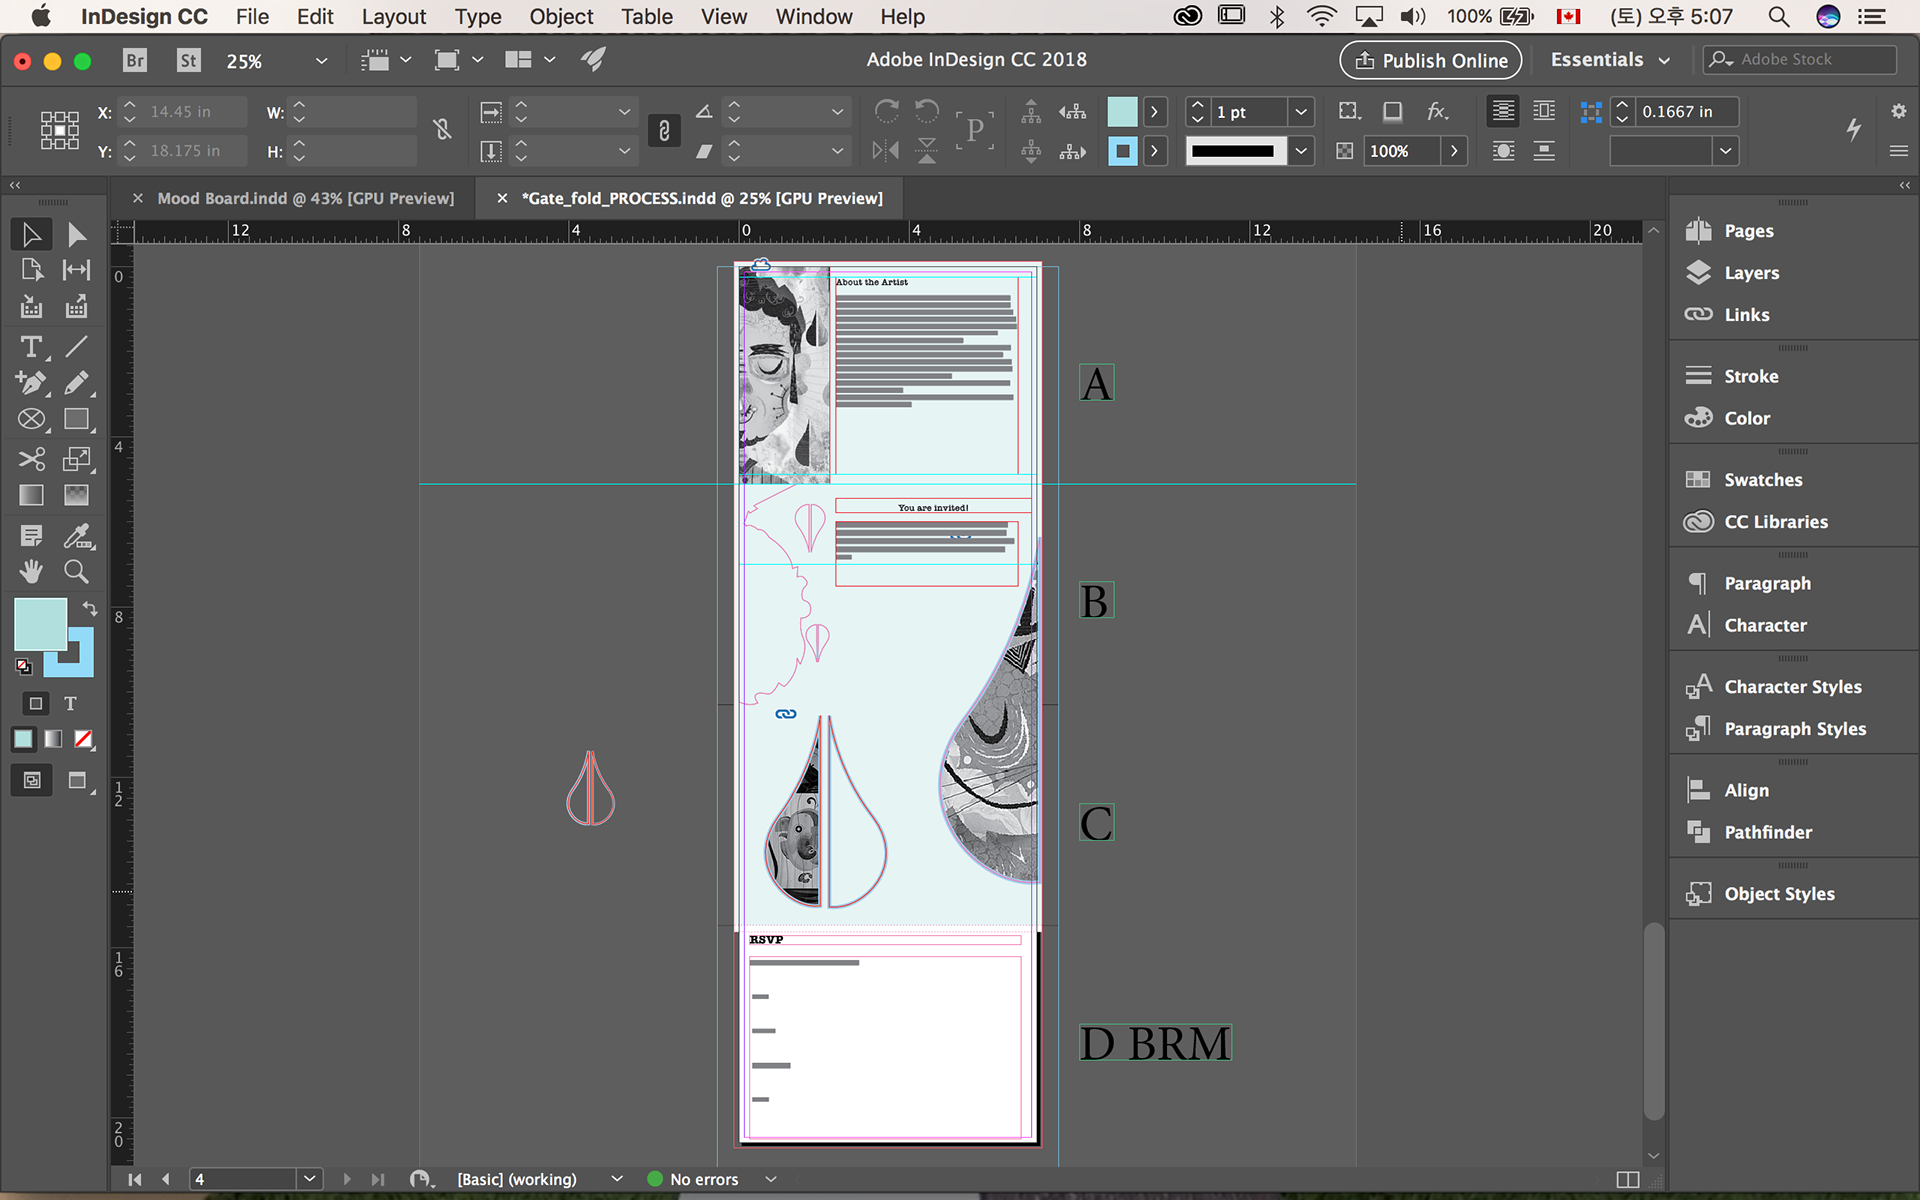This screenshot has height=1200, width=1920.
Task: Select the Hand tool
Action: 31,571
